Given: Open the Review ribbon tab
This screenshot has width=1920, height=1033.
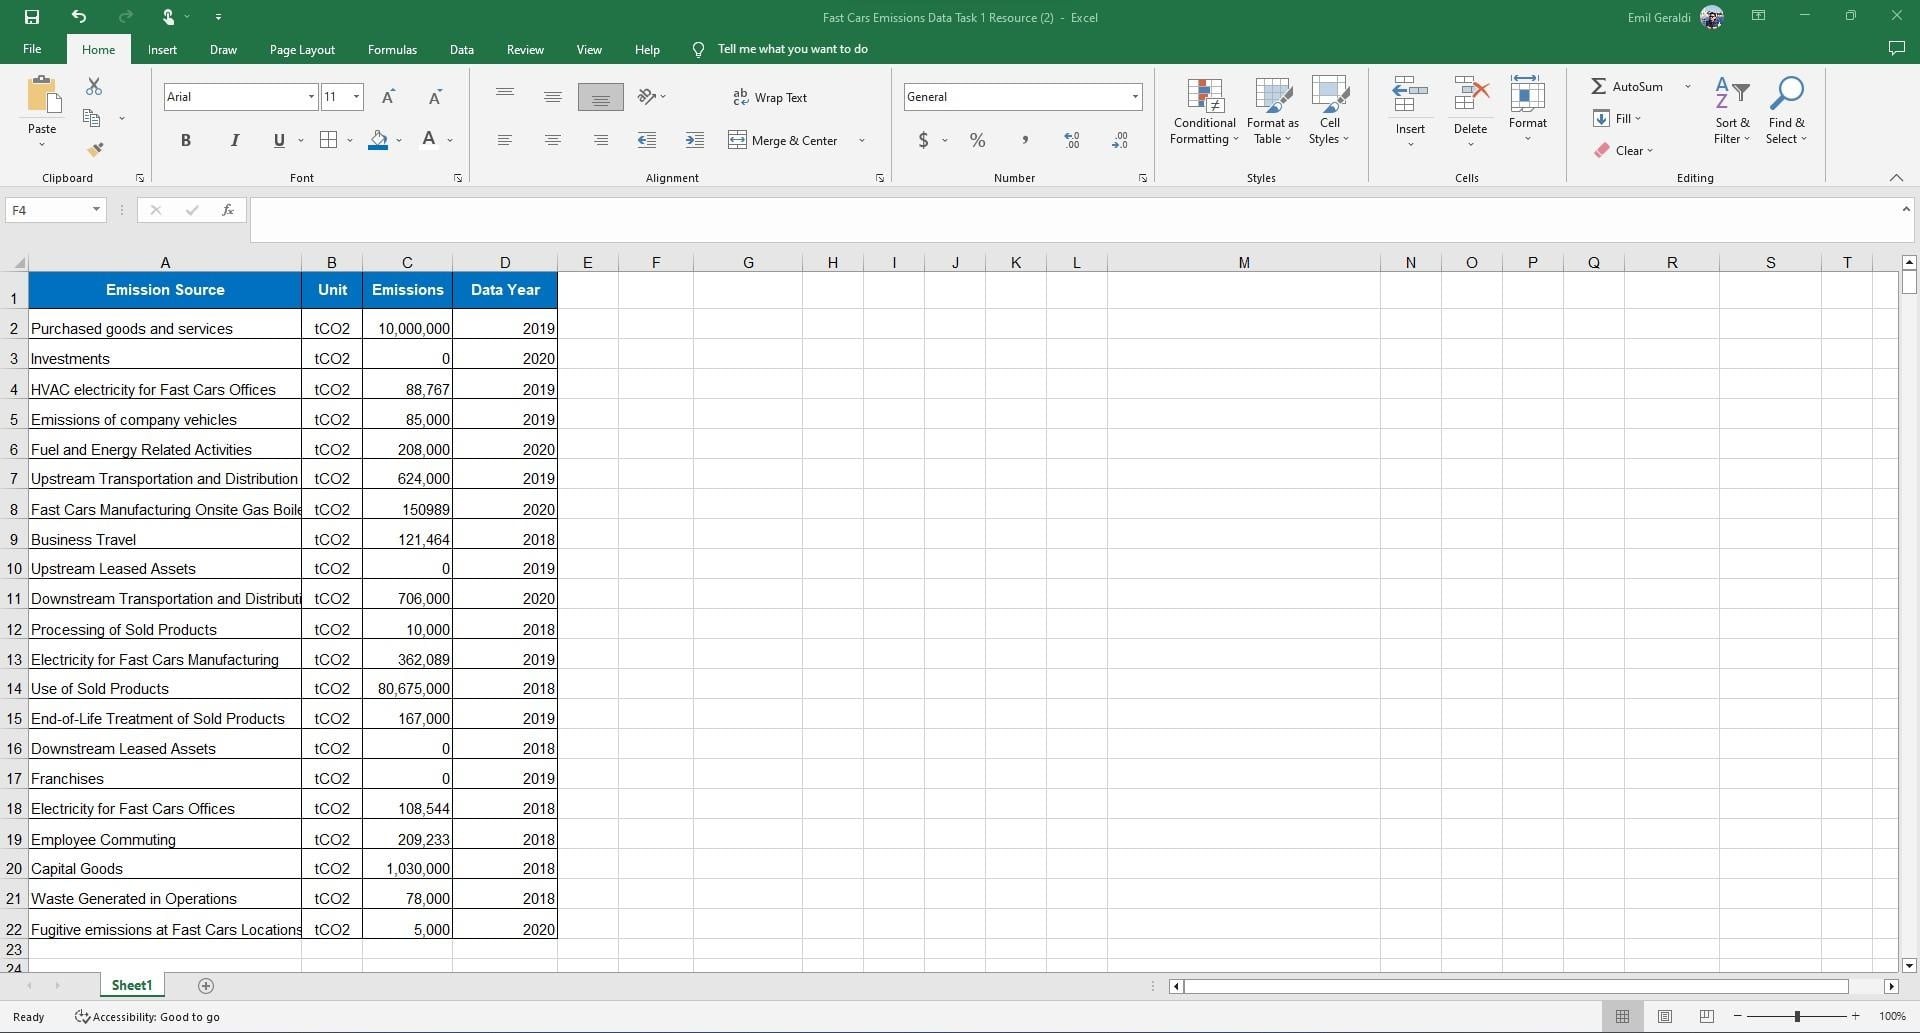Looking at the screenshot, I should coord(525,49).
